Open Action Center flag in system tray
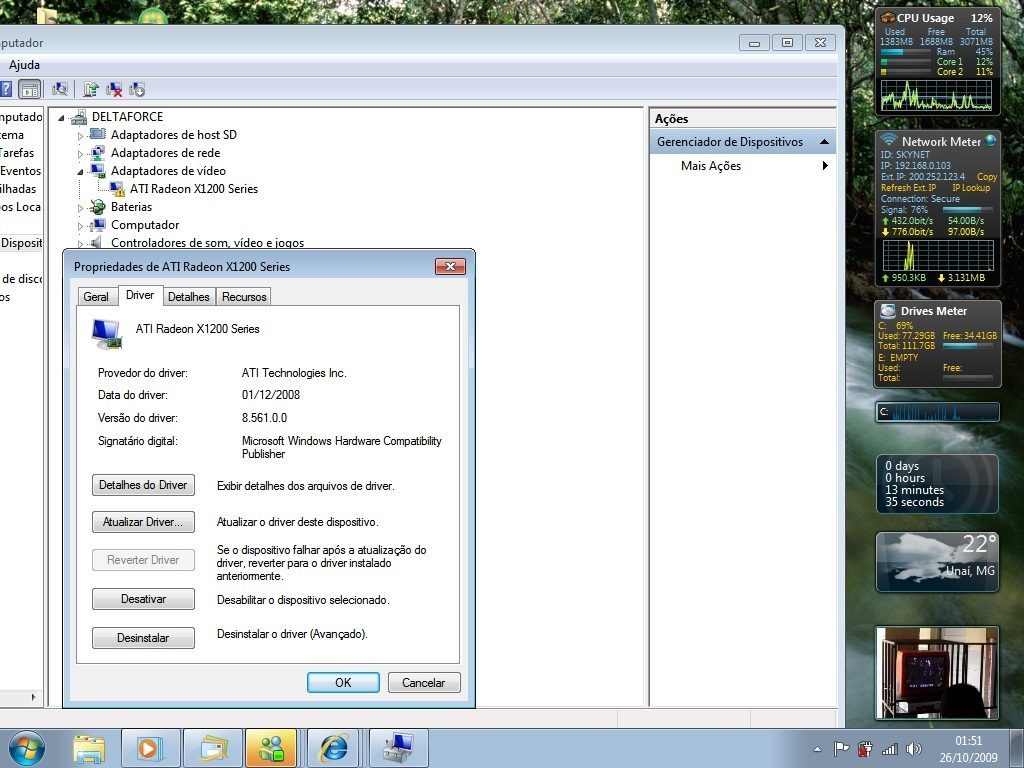 click(841, 749)
